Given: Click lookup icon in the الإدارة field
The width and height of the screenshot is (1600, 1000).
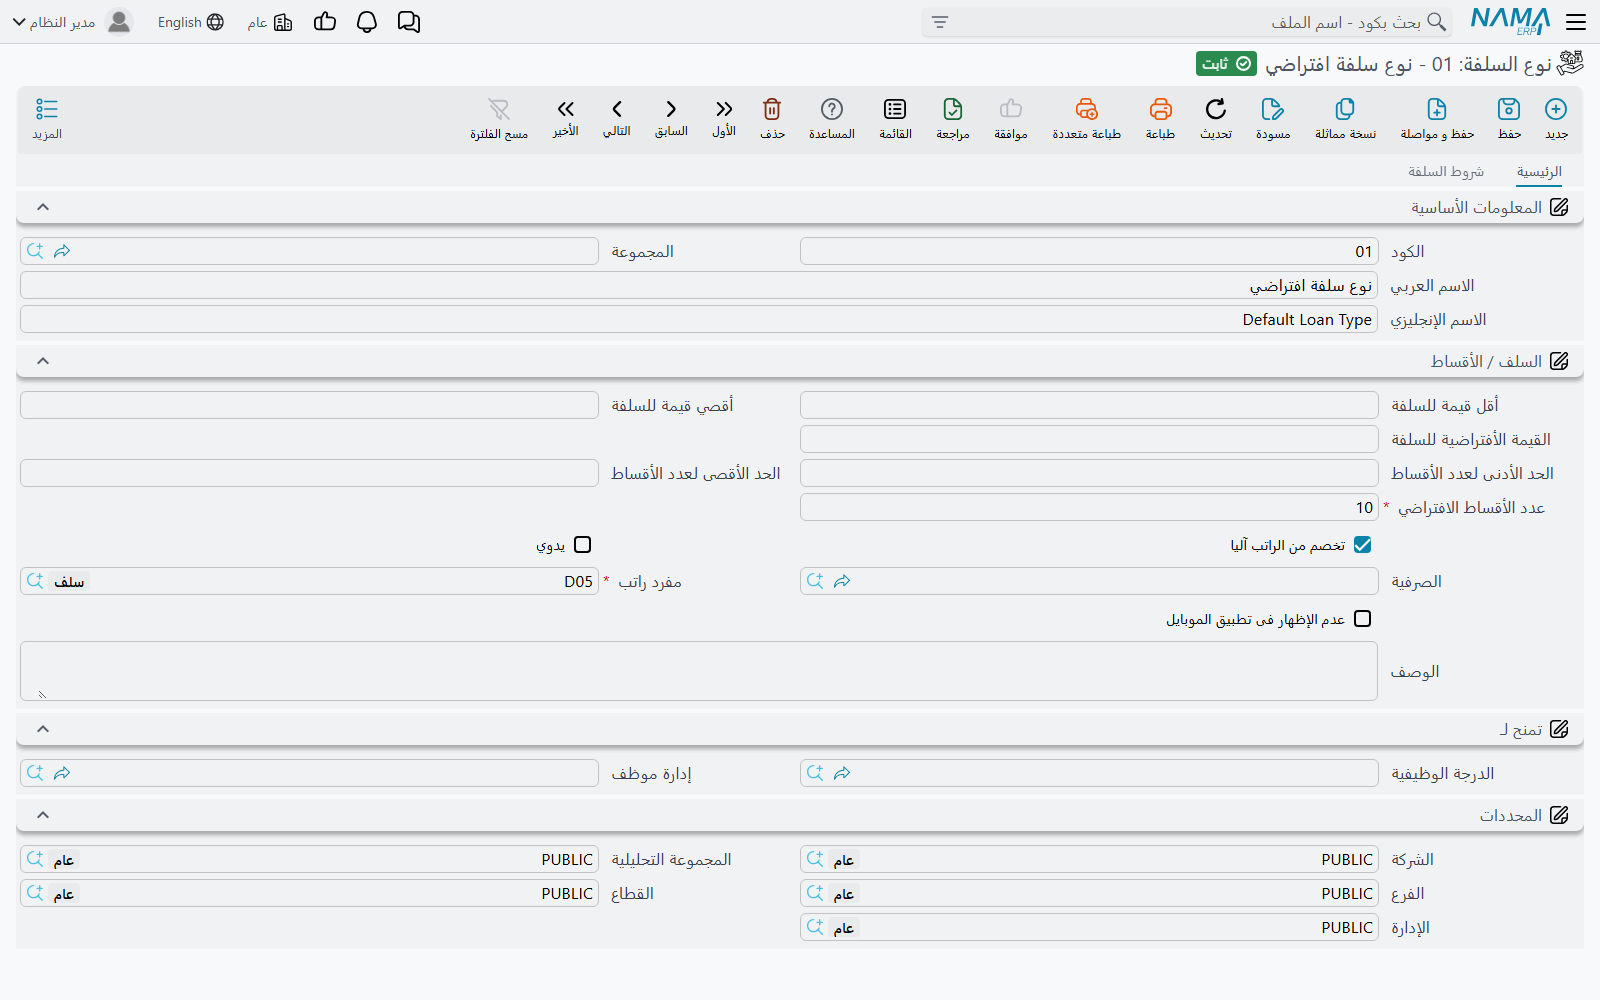Looking at the screenshot, I should pos(815,927).
